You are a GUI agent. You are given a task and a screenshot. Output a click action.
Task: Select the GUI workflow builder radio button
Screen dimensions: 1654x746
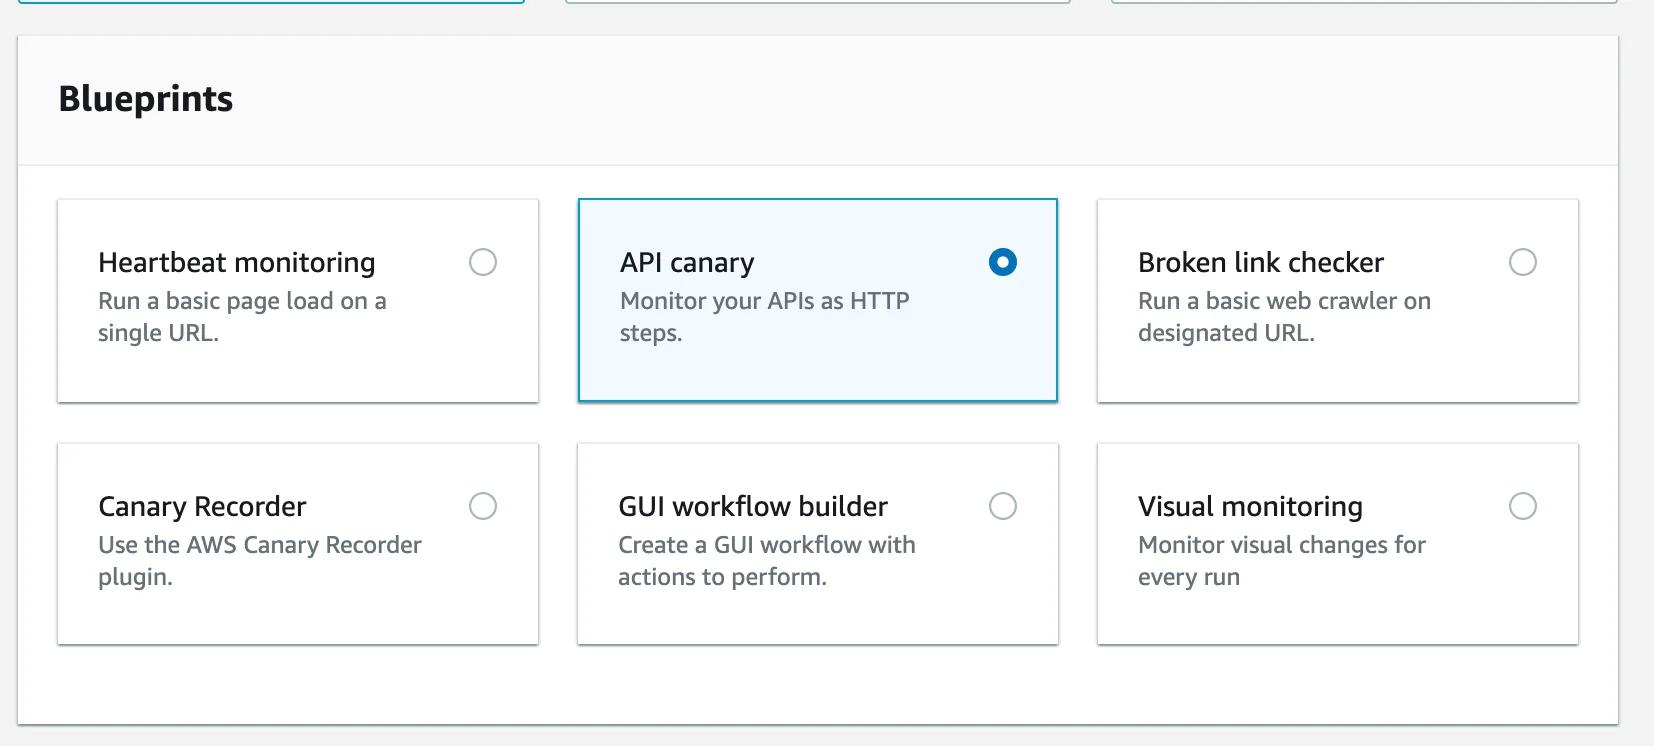coord(1003,506)
